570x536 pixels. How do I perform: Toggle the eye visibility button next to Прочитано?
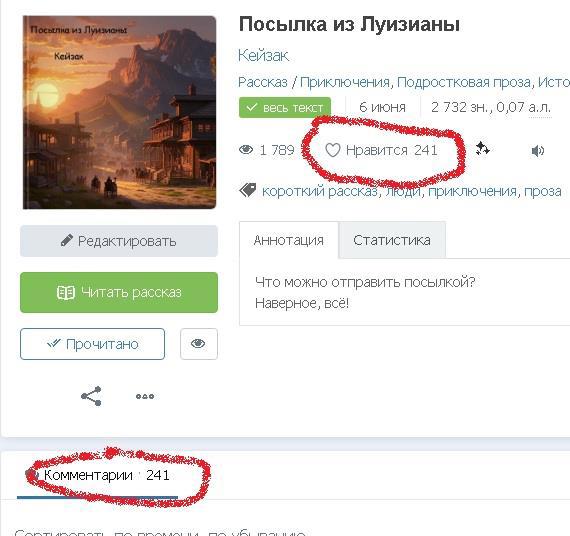tap(198, 344)
